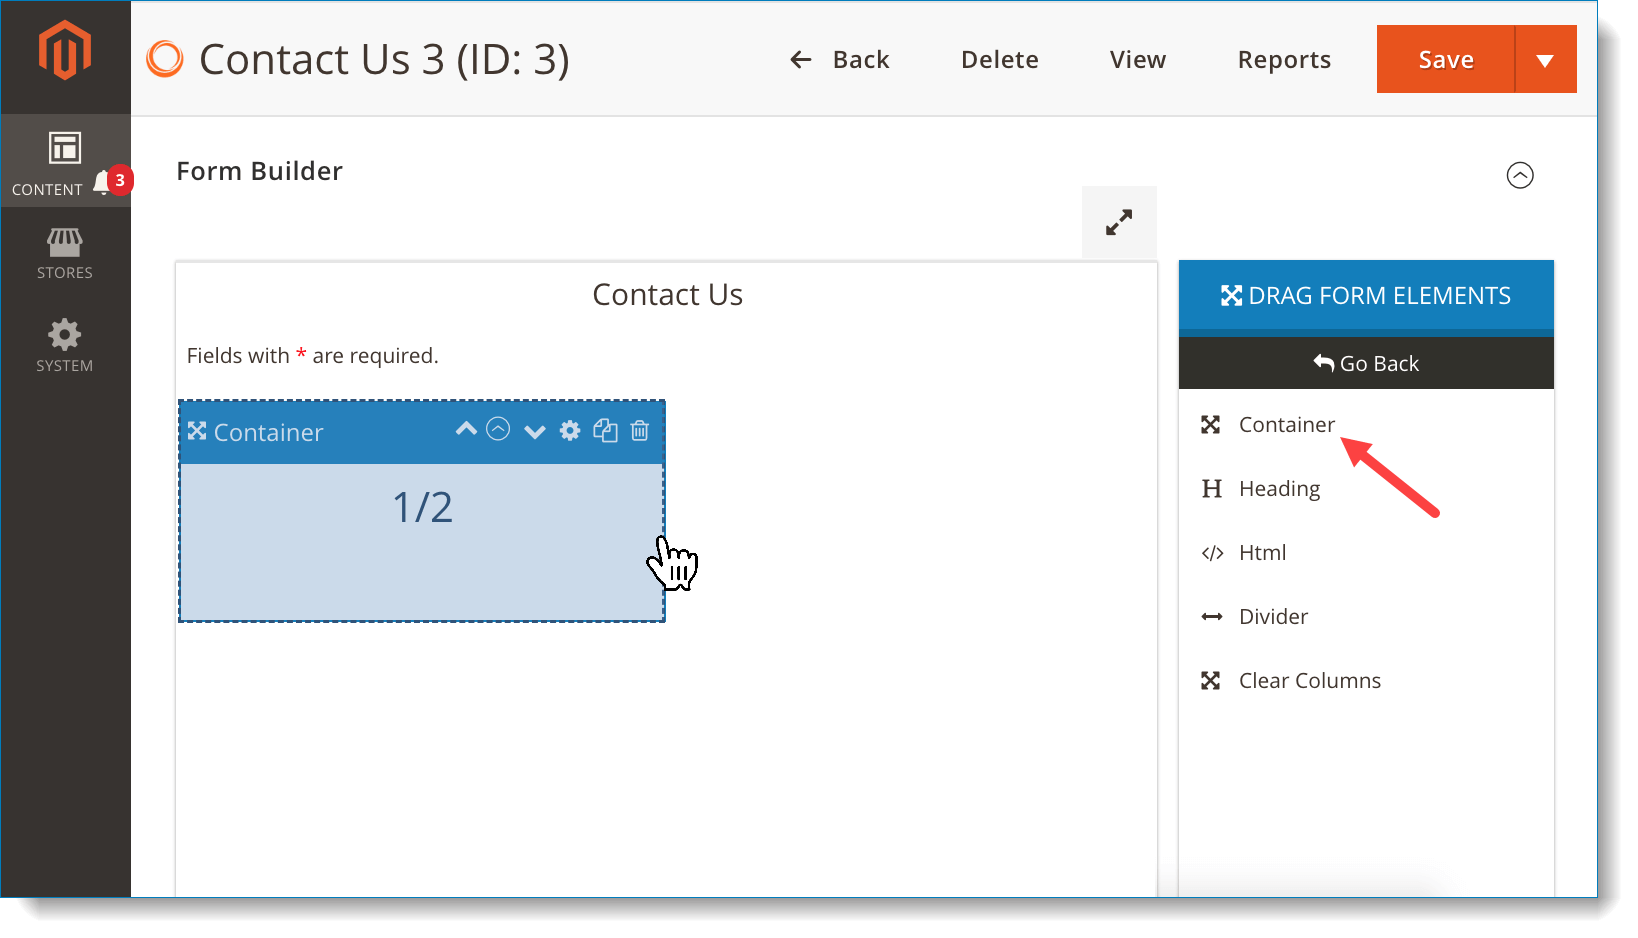Screen dimensions: 1638x938
Task: Go back using the Back button
Action: pos(840,60)
